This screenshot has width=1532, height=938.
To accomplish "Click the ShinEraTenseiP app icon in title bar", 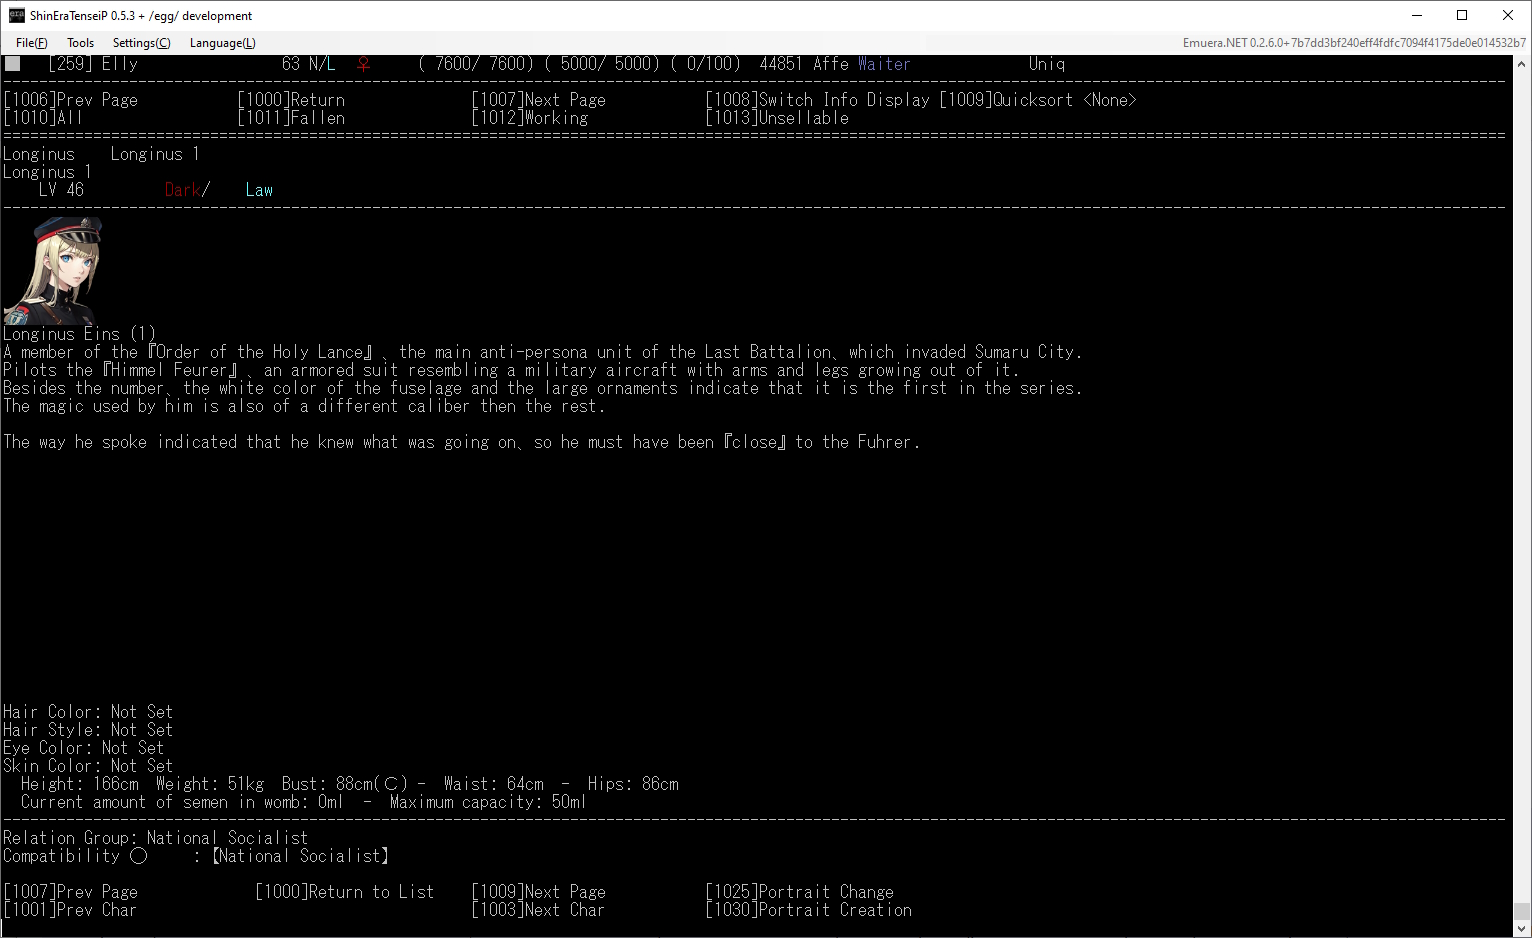I will (16, 15).
